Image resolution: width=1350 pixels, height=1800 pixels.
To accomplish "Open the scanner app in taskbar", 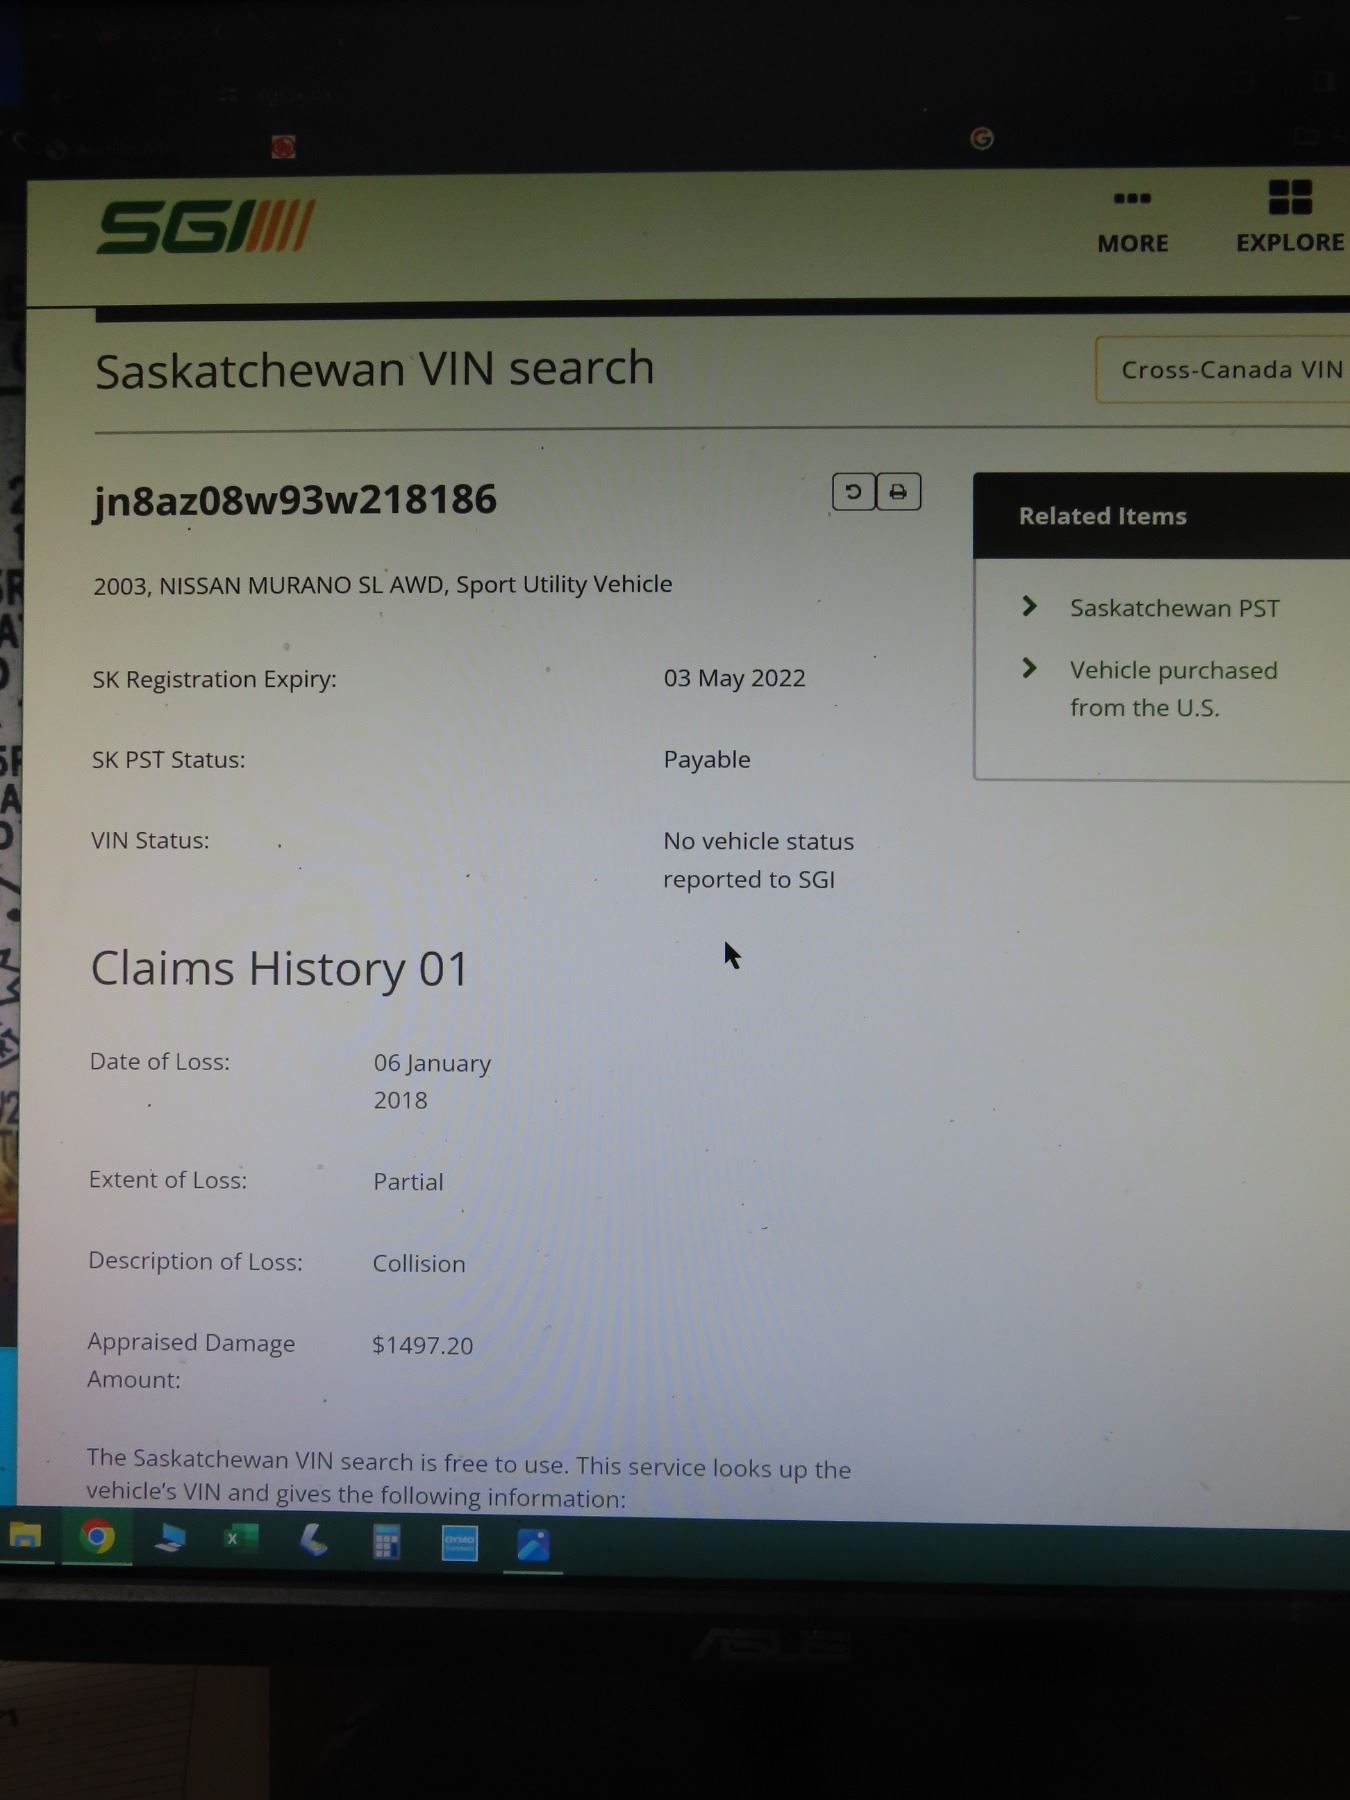I will 313,1540.
